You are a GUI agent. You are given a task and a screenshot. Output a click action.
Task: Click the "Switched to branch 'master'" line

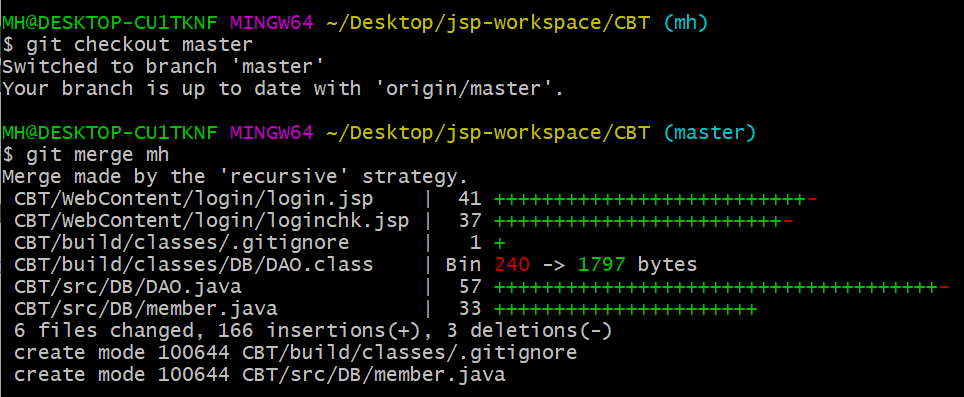(x=164, y=66)
